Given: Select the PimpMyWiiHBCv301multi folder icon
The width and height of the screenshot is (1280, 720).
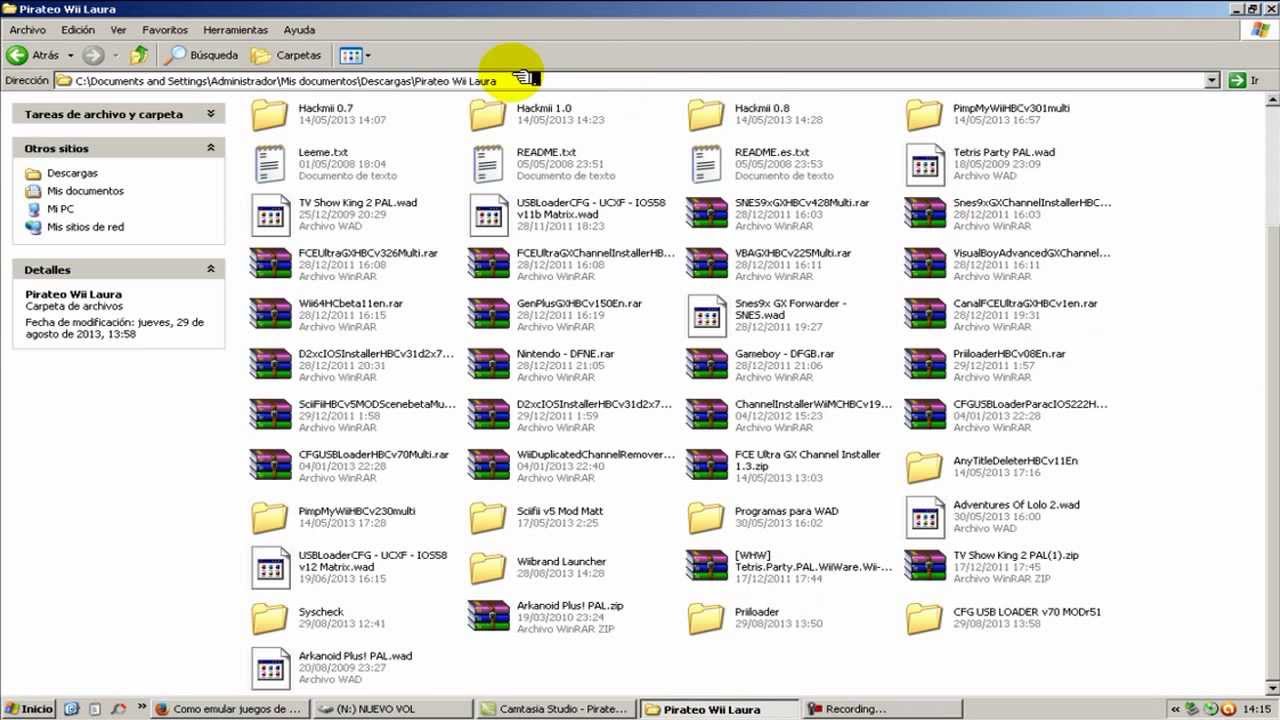Looking at the screenshot, I should pos(924,114).
